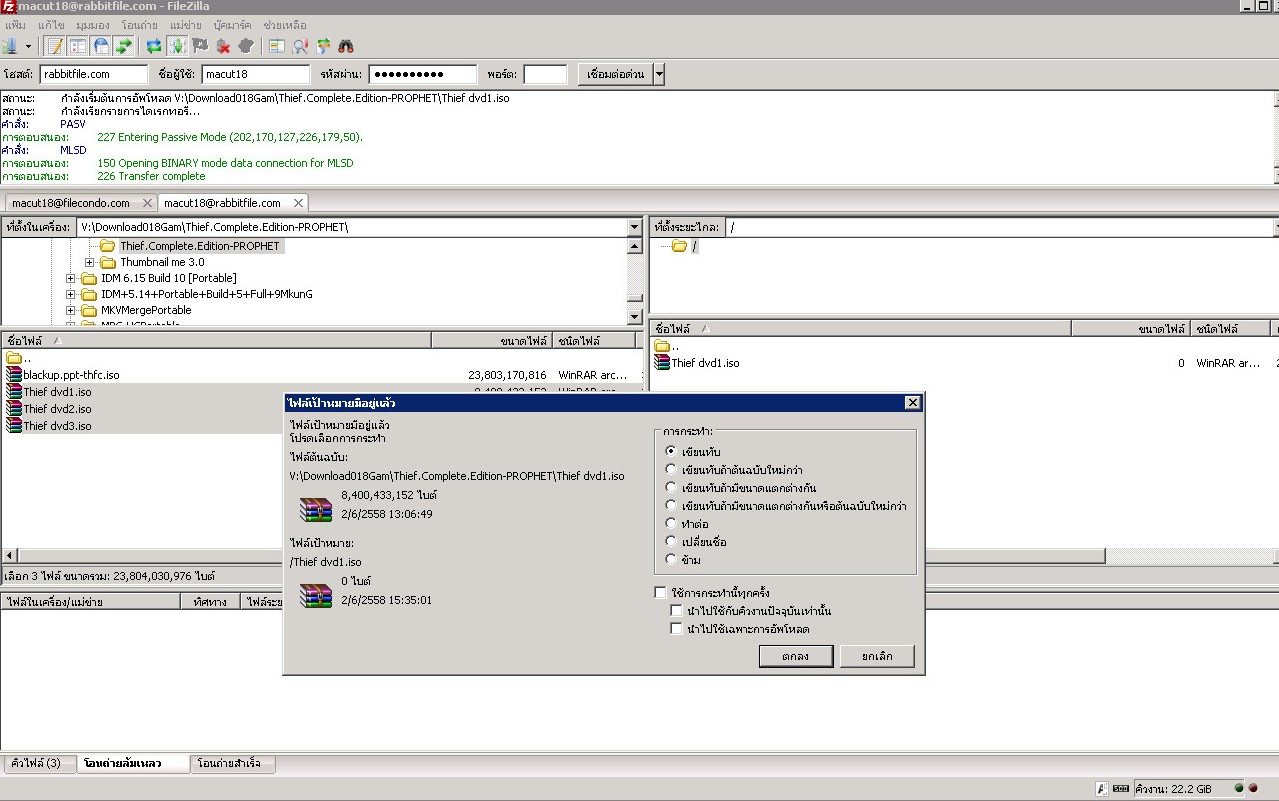Open the แก้ไข menu
Image resolution: width=1279 pixels, height=801 pixels.
pyautogui.click(x=51, y=23)
